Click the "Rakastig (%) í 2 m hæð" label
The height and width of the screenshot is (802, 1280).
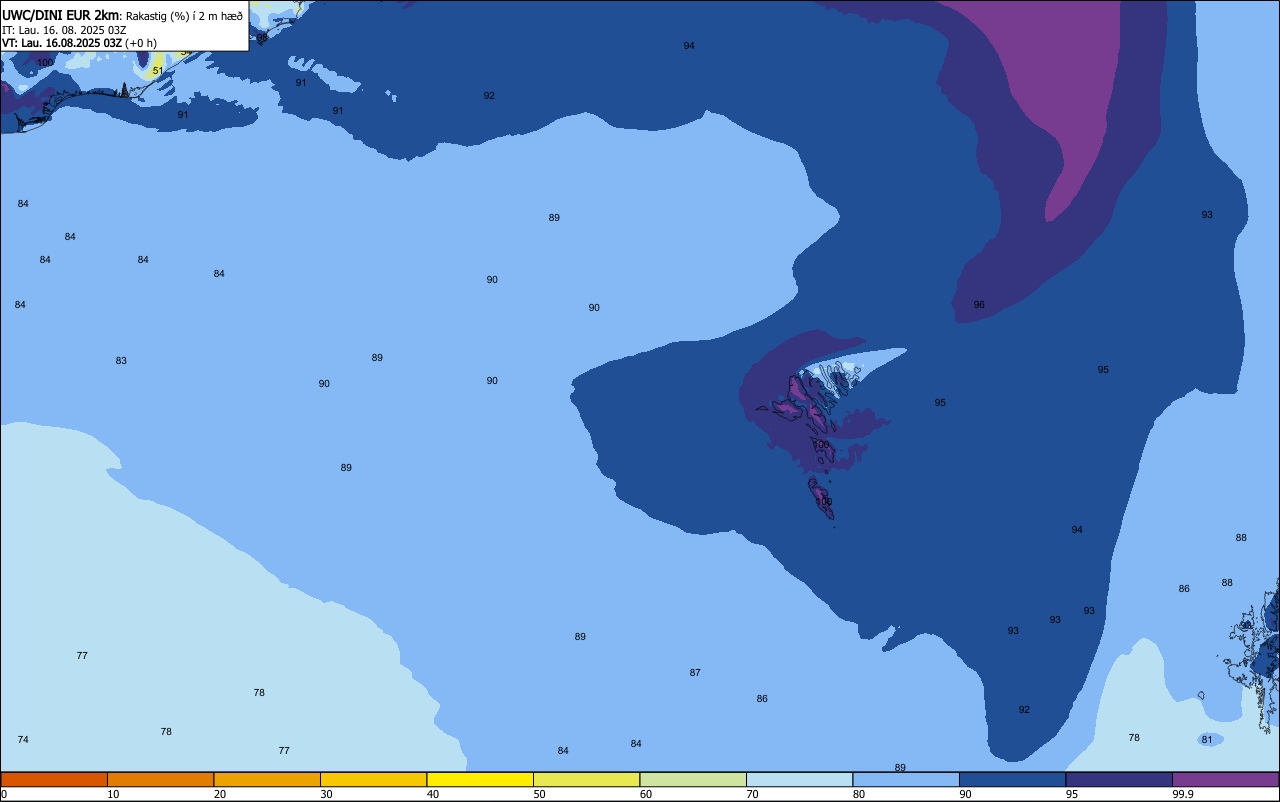pos(184,16)
